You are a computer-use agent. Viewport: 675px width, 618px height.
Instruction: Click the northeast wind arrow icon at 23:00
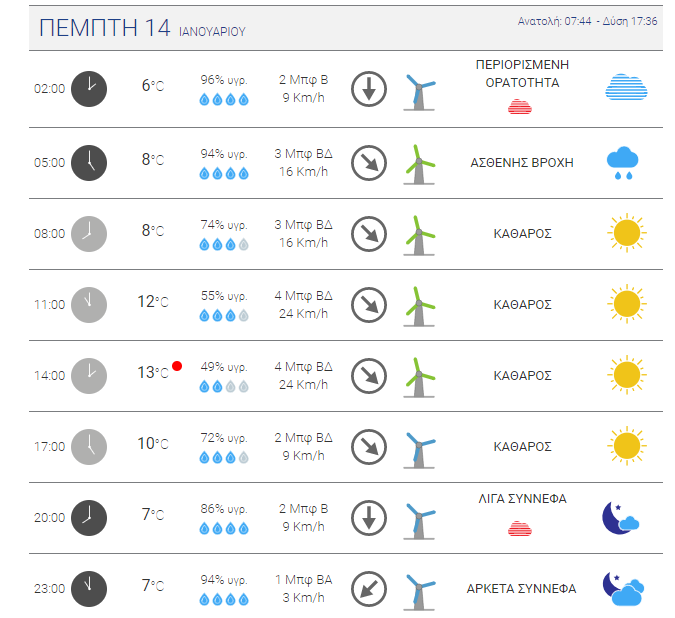tap(369, 589)
